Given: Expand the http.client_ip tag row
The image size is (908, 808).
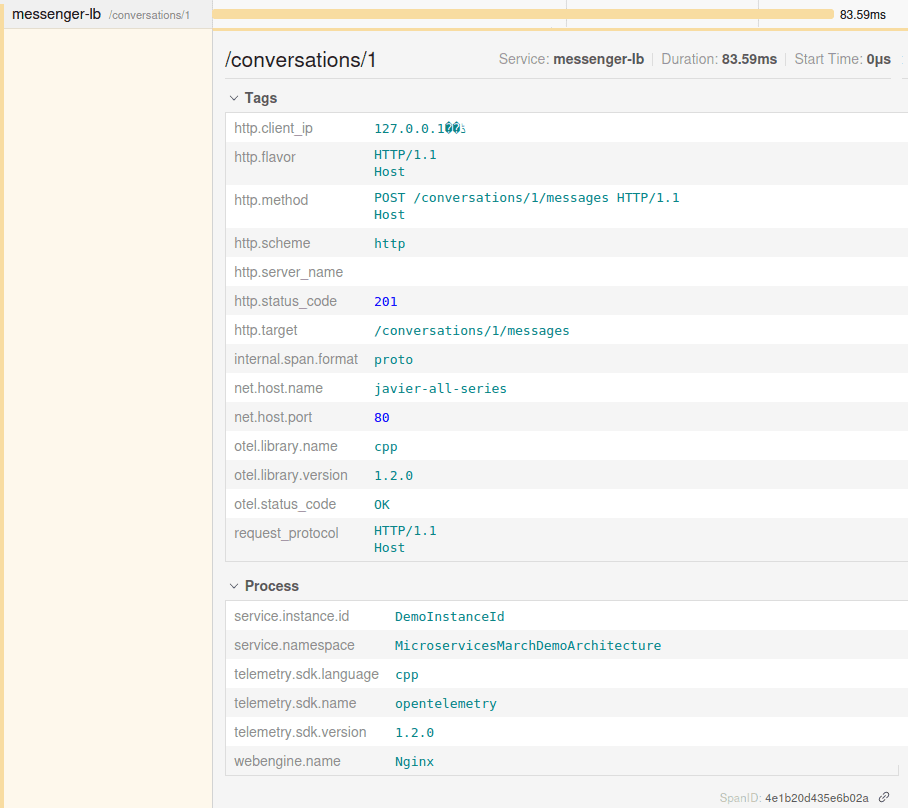Looking at the screenshot, I should pos(273,127).
